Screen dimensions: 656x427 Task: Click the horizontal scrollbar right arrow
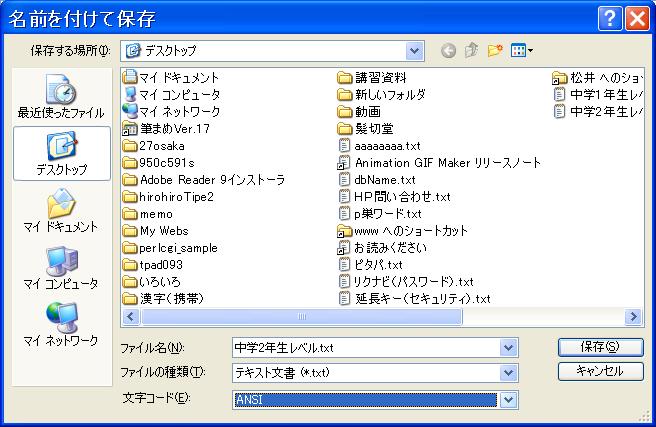pyautogui.click(x=634, y=317)
